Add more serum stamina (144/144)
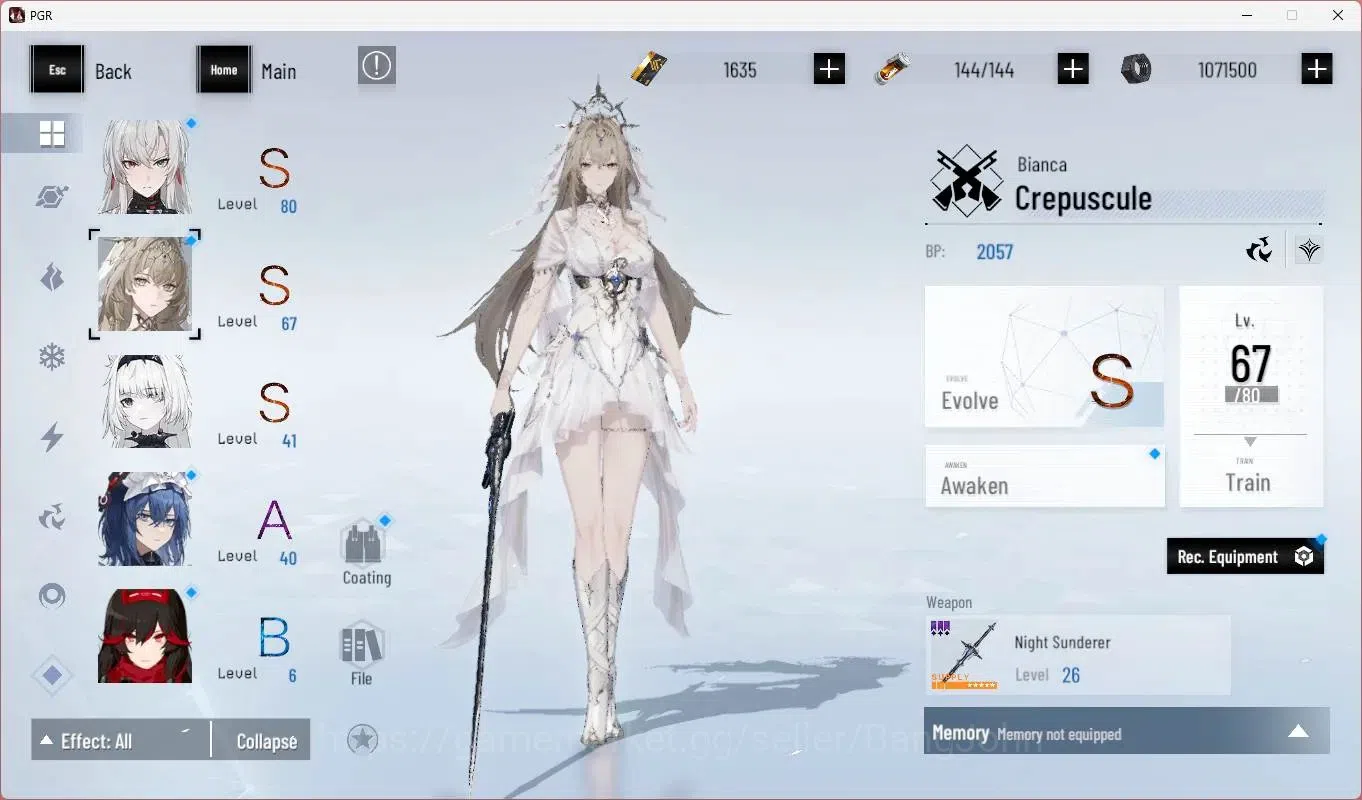 tap(1073, 69)
